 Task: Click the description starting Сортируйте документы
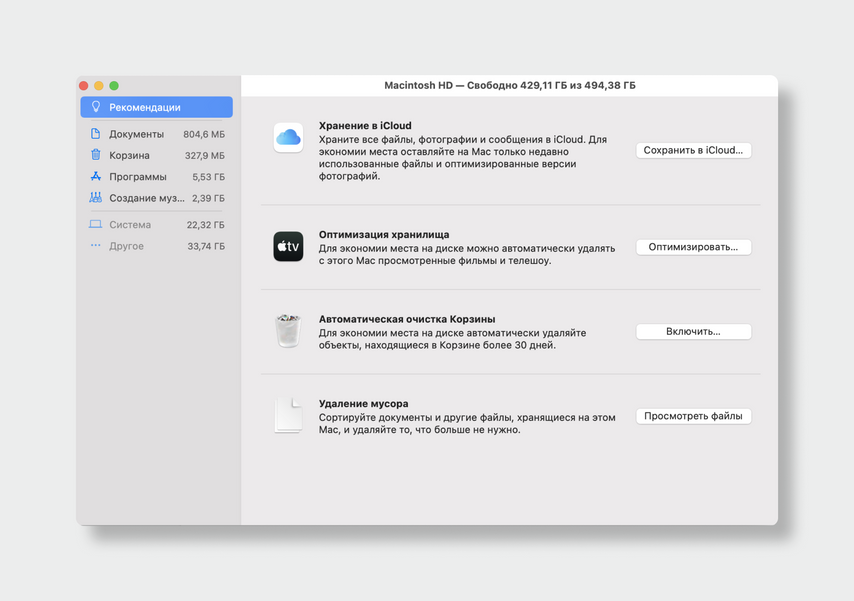(467, 424)
